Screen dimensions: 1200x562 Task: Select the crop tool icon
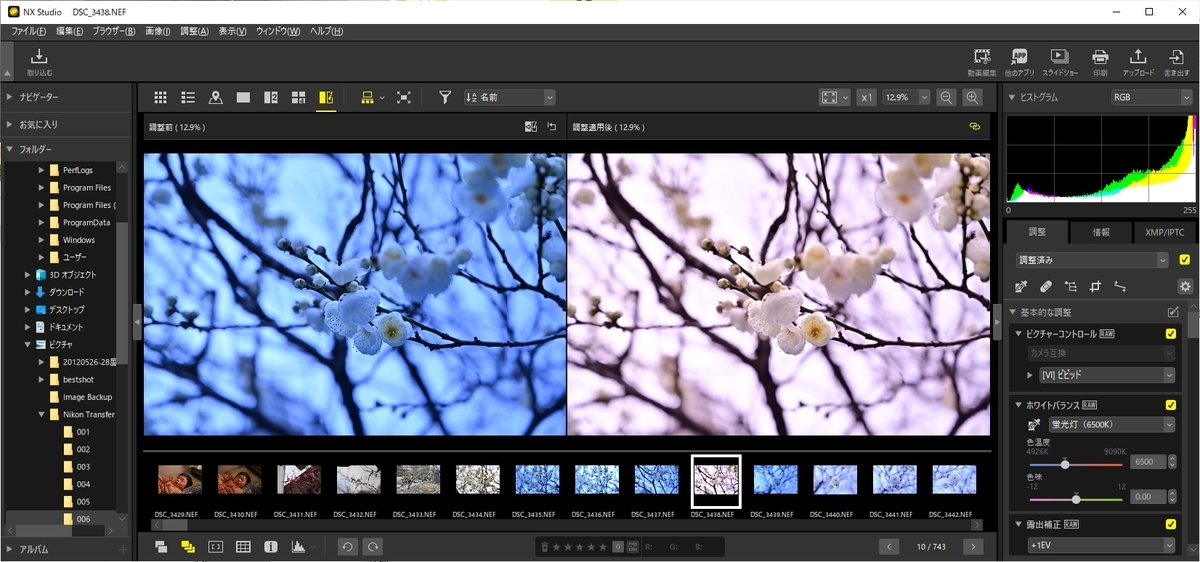click(1095, 287)
